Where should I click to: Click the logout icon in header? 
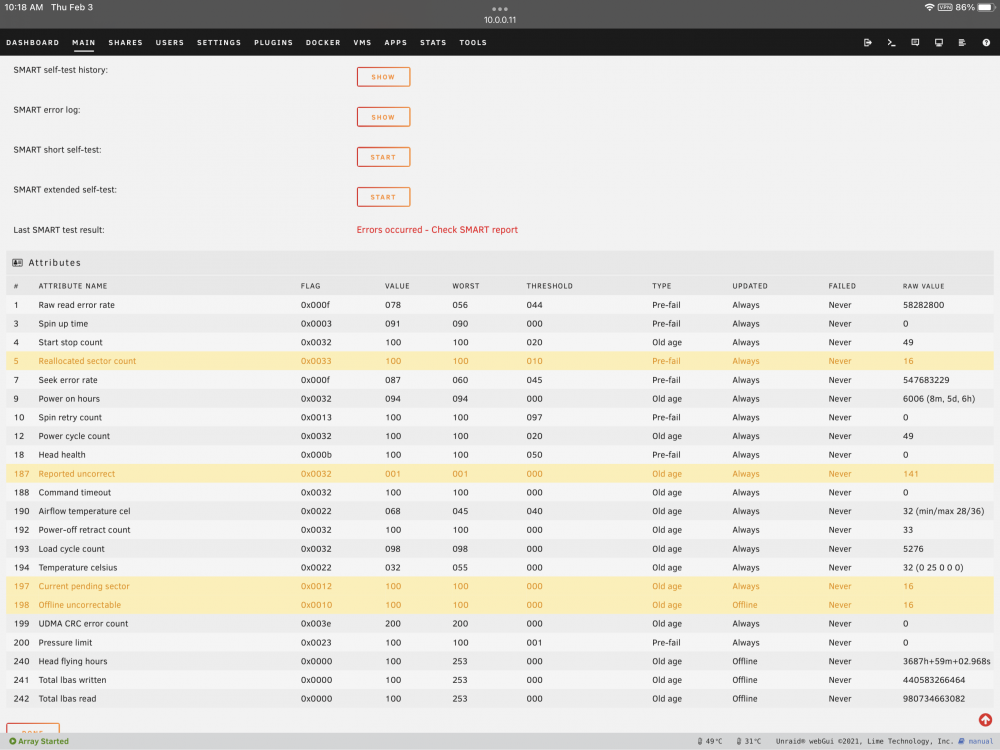point(867,43)
